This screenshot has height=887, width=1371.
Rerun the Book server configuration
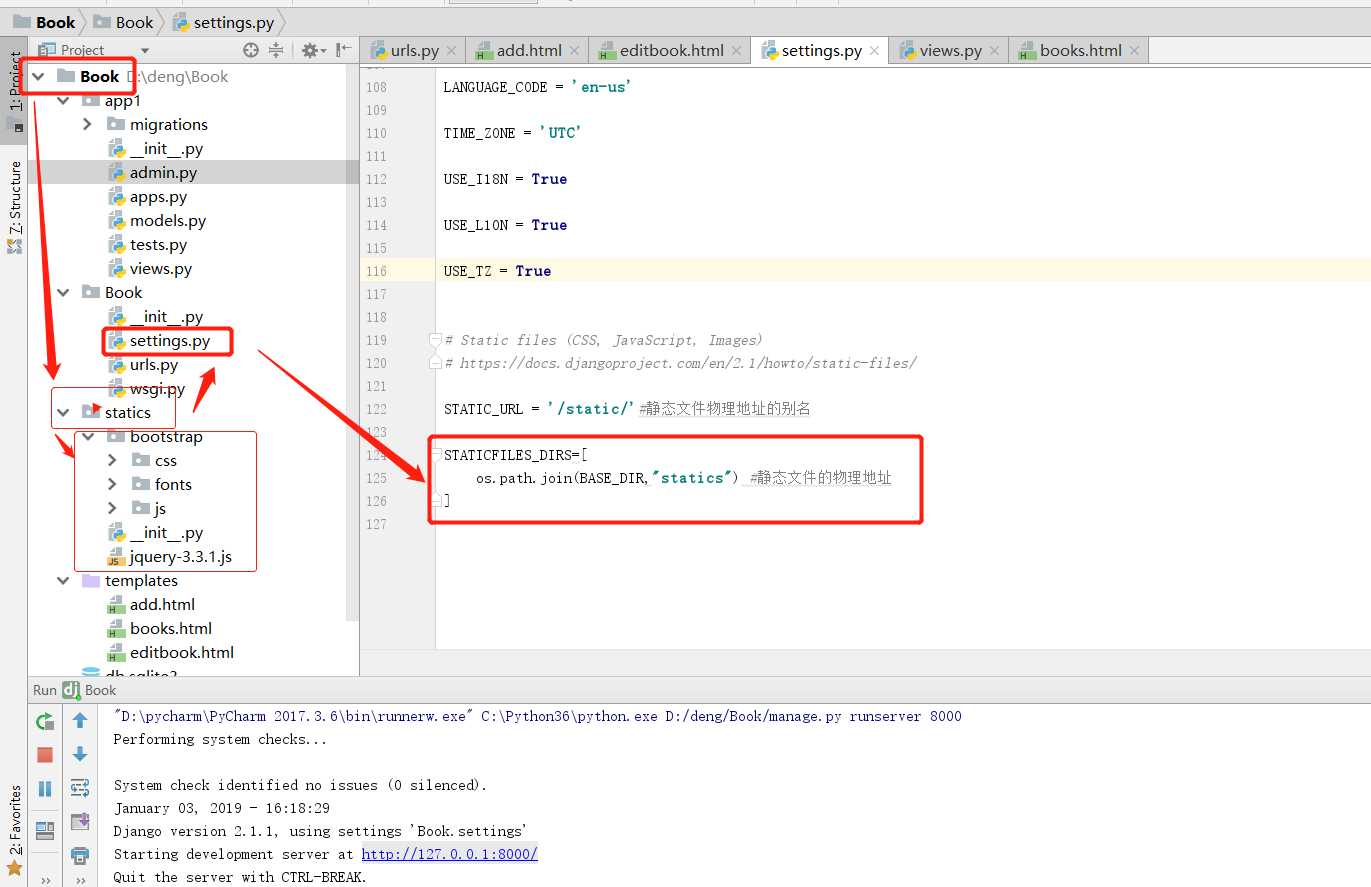[x=45, y=721]
